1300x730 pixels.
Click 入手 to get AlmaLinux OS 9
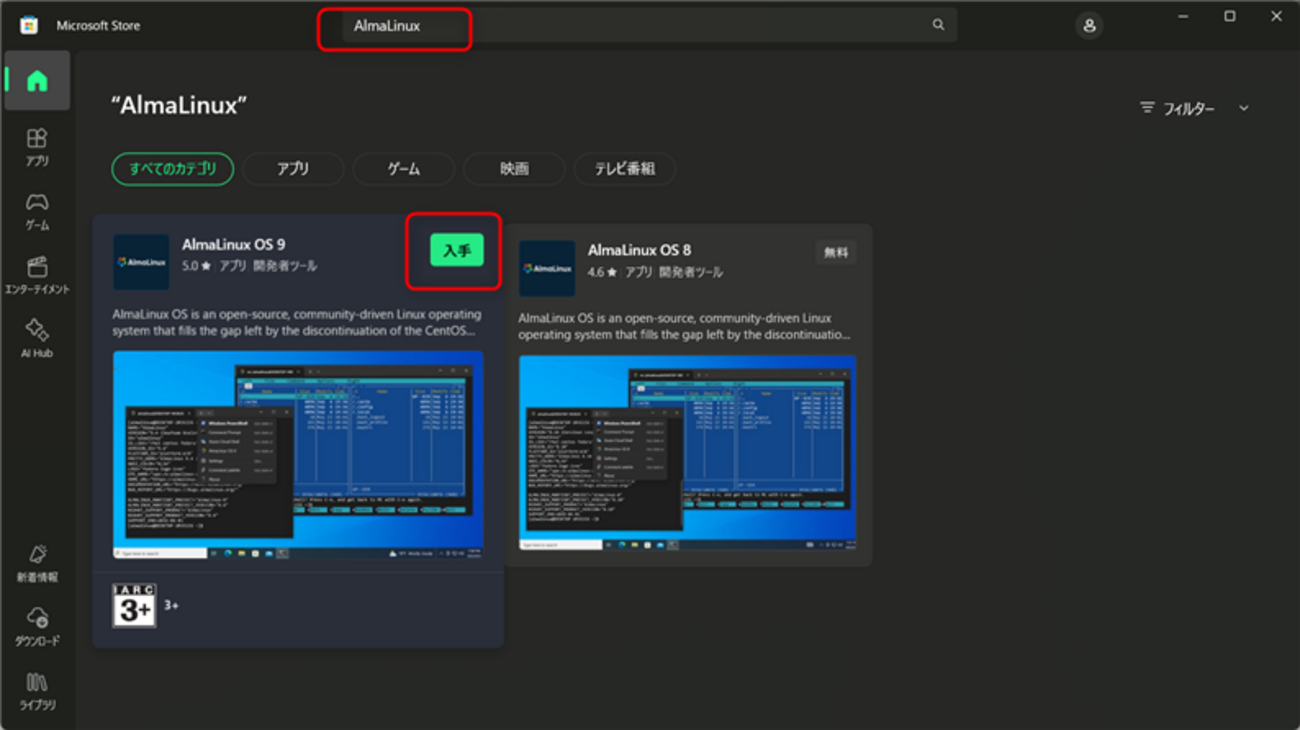pyautogui.click(x=457, y=250)
